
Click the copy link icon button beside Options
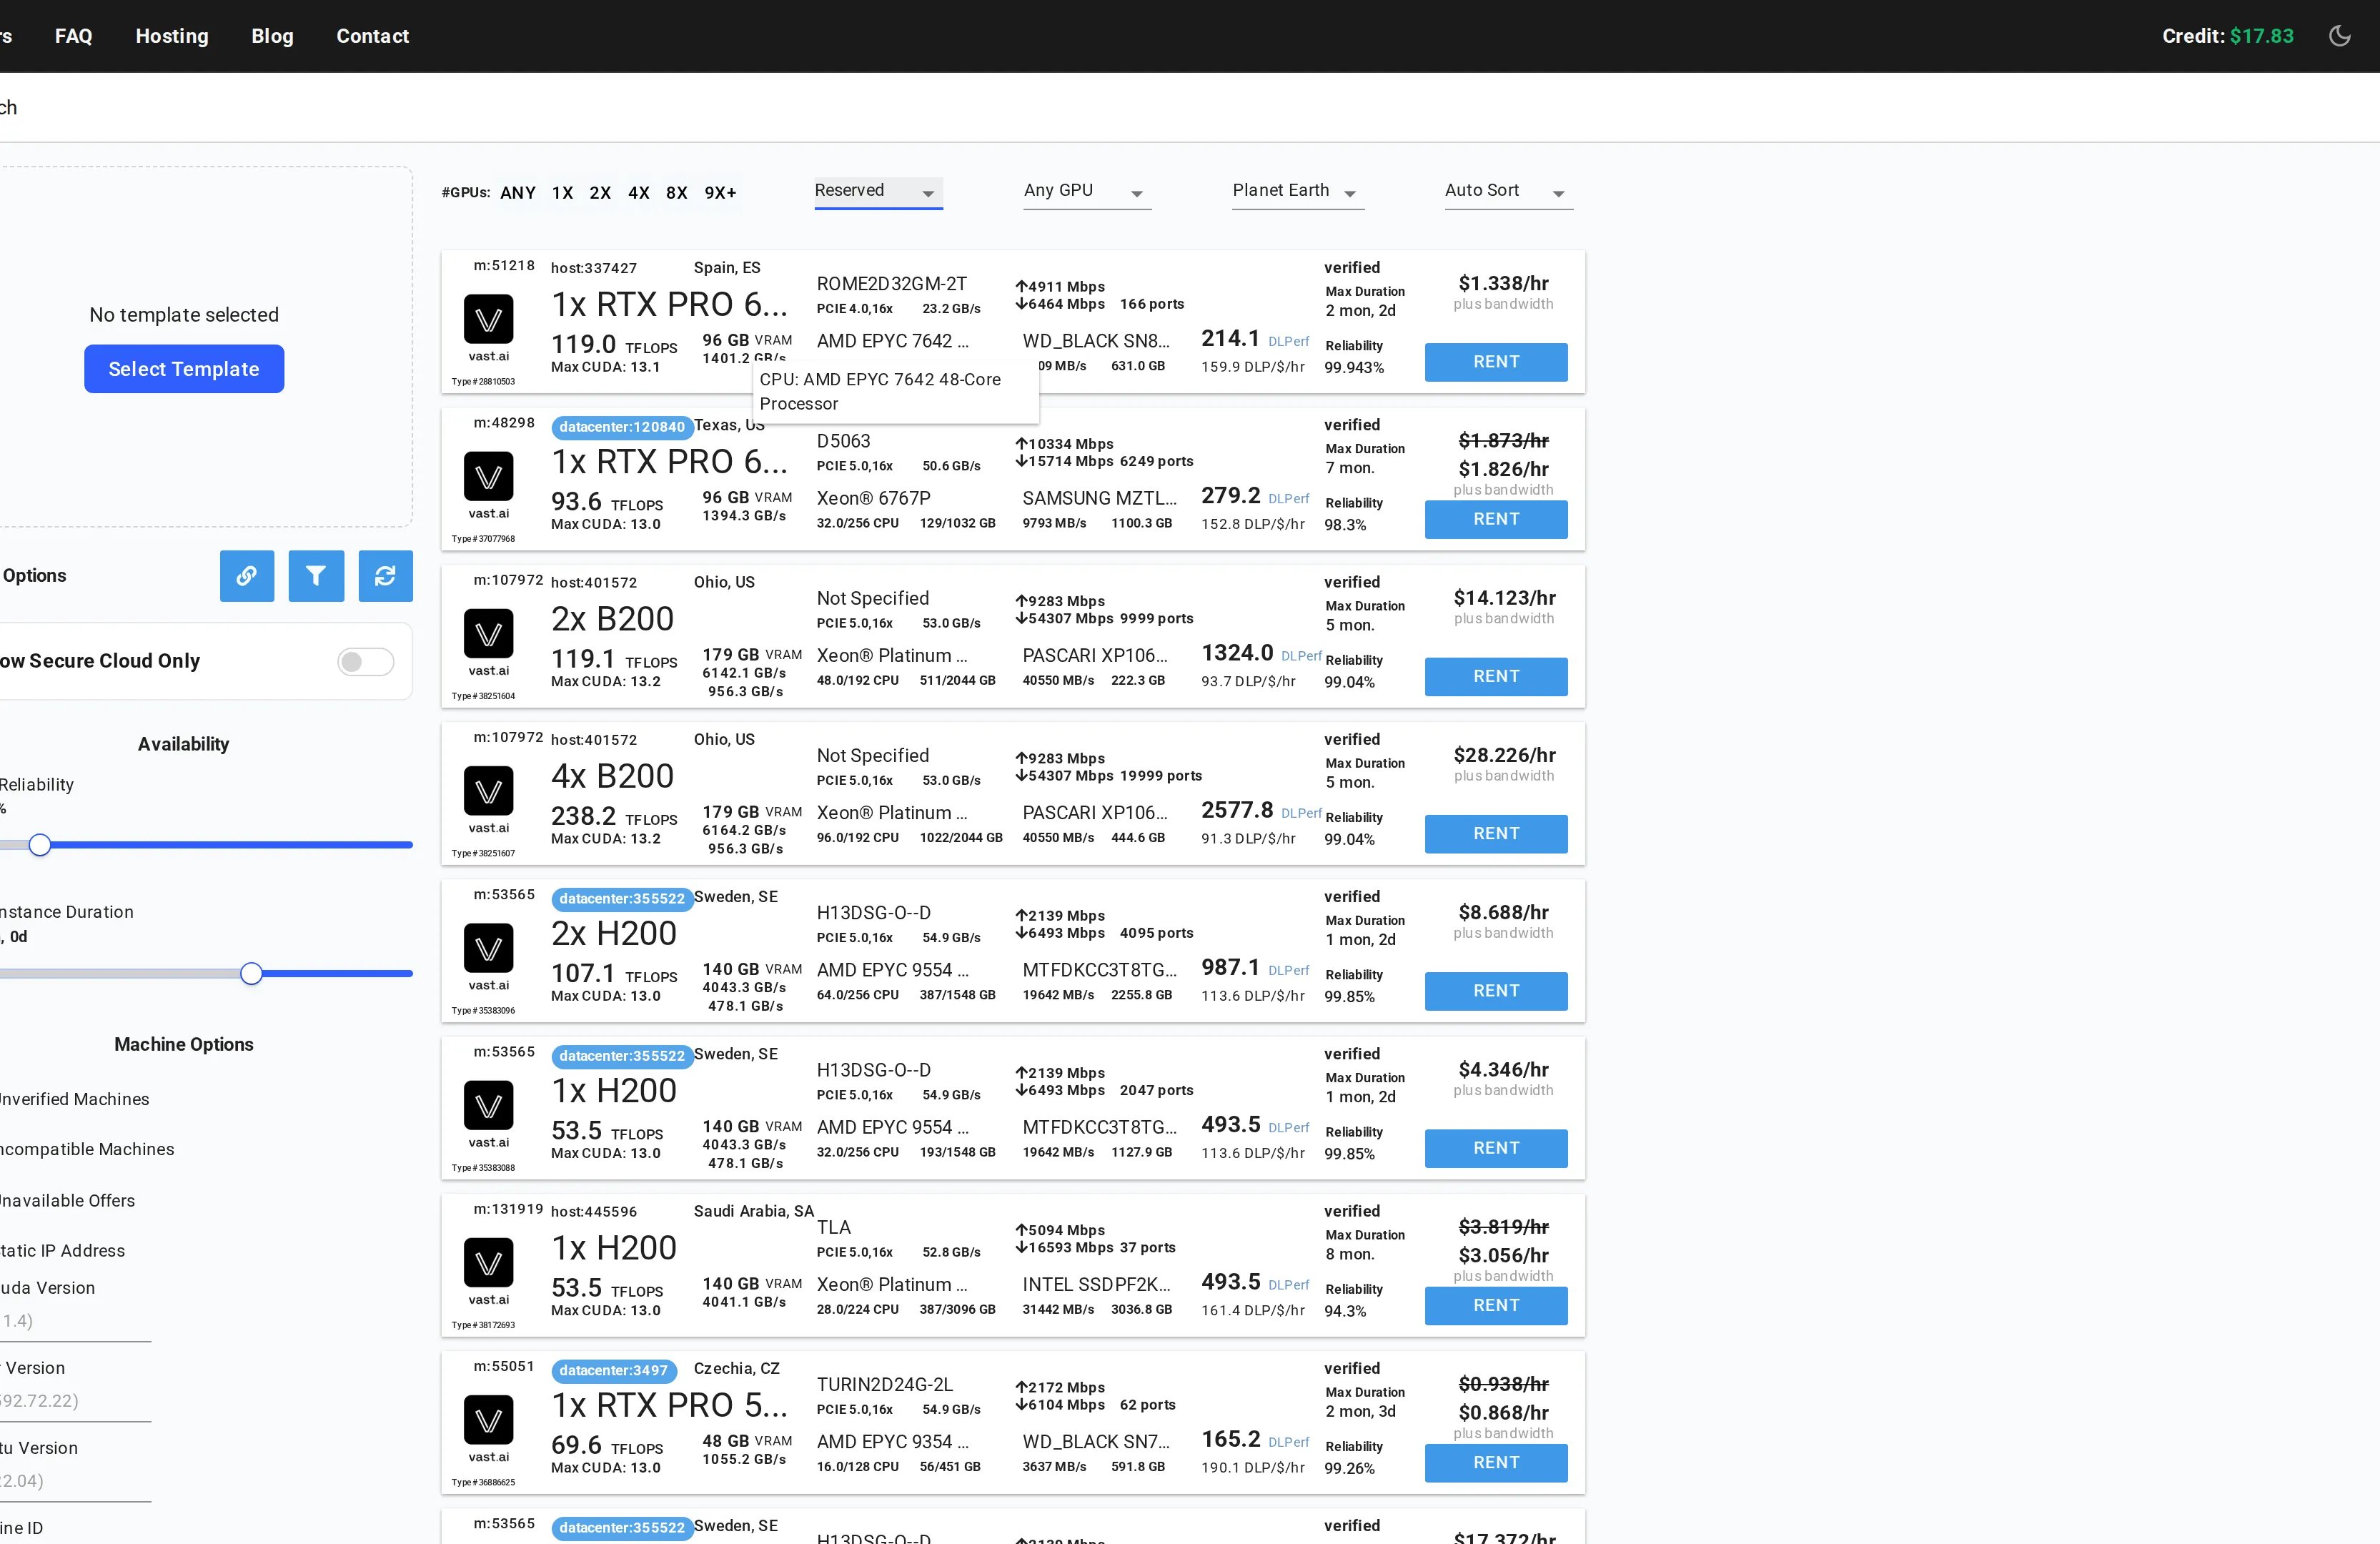(x=247, y=576)
